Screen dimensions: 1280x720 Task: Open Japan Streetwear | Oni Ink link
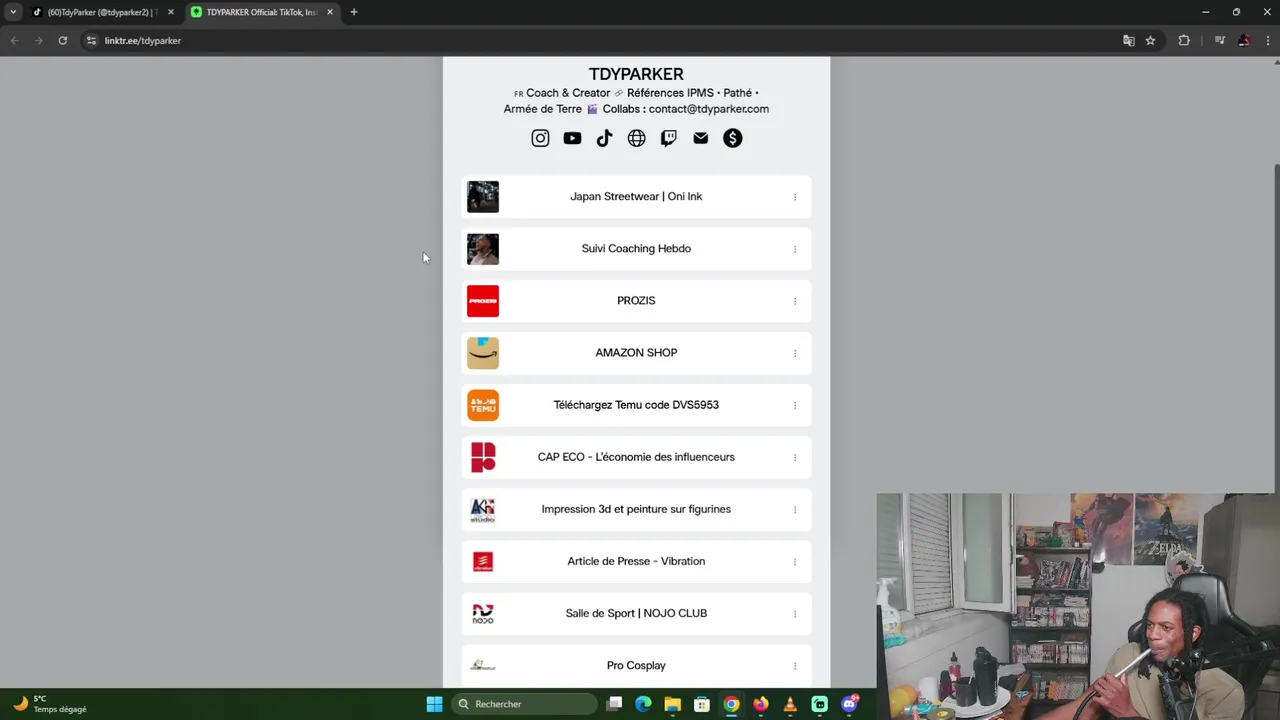tap(636, 197)
